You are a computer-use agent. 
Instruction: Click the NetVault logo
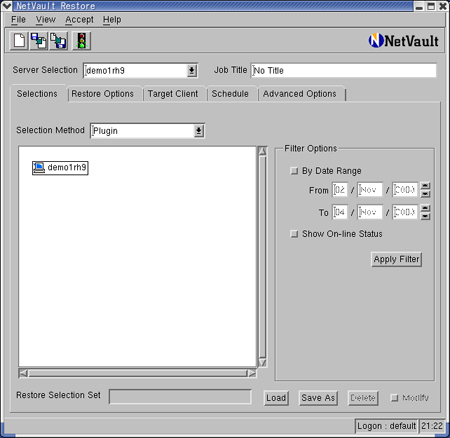pyautogui.click(x=404, y=41)
